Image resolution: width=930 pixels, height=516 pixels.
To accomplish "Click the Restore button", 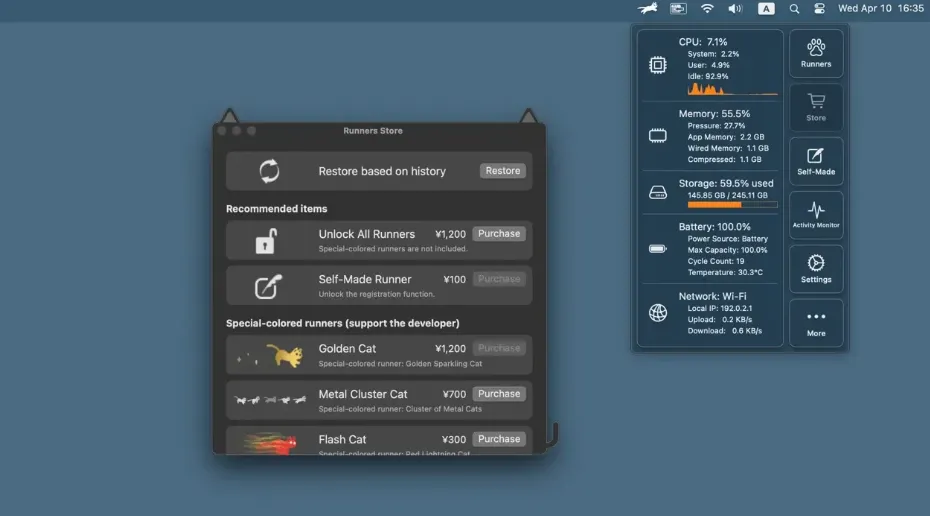I will click(502, 171).
